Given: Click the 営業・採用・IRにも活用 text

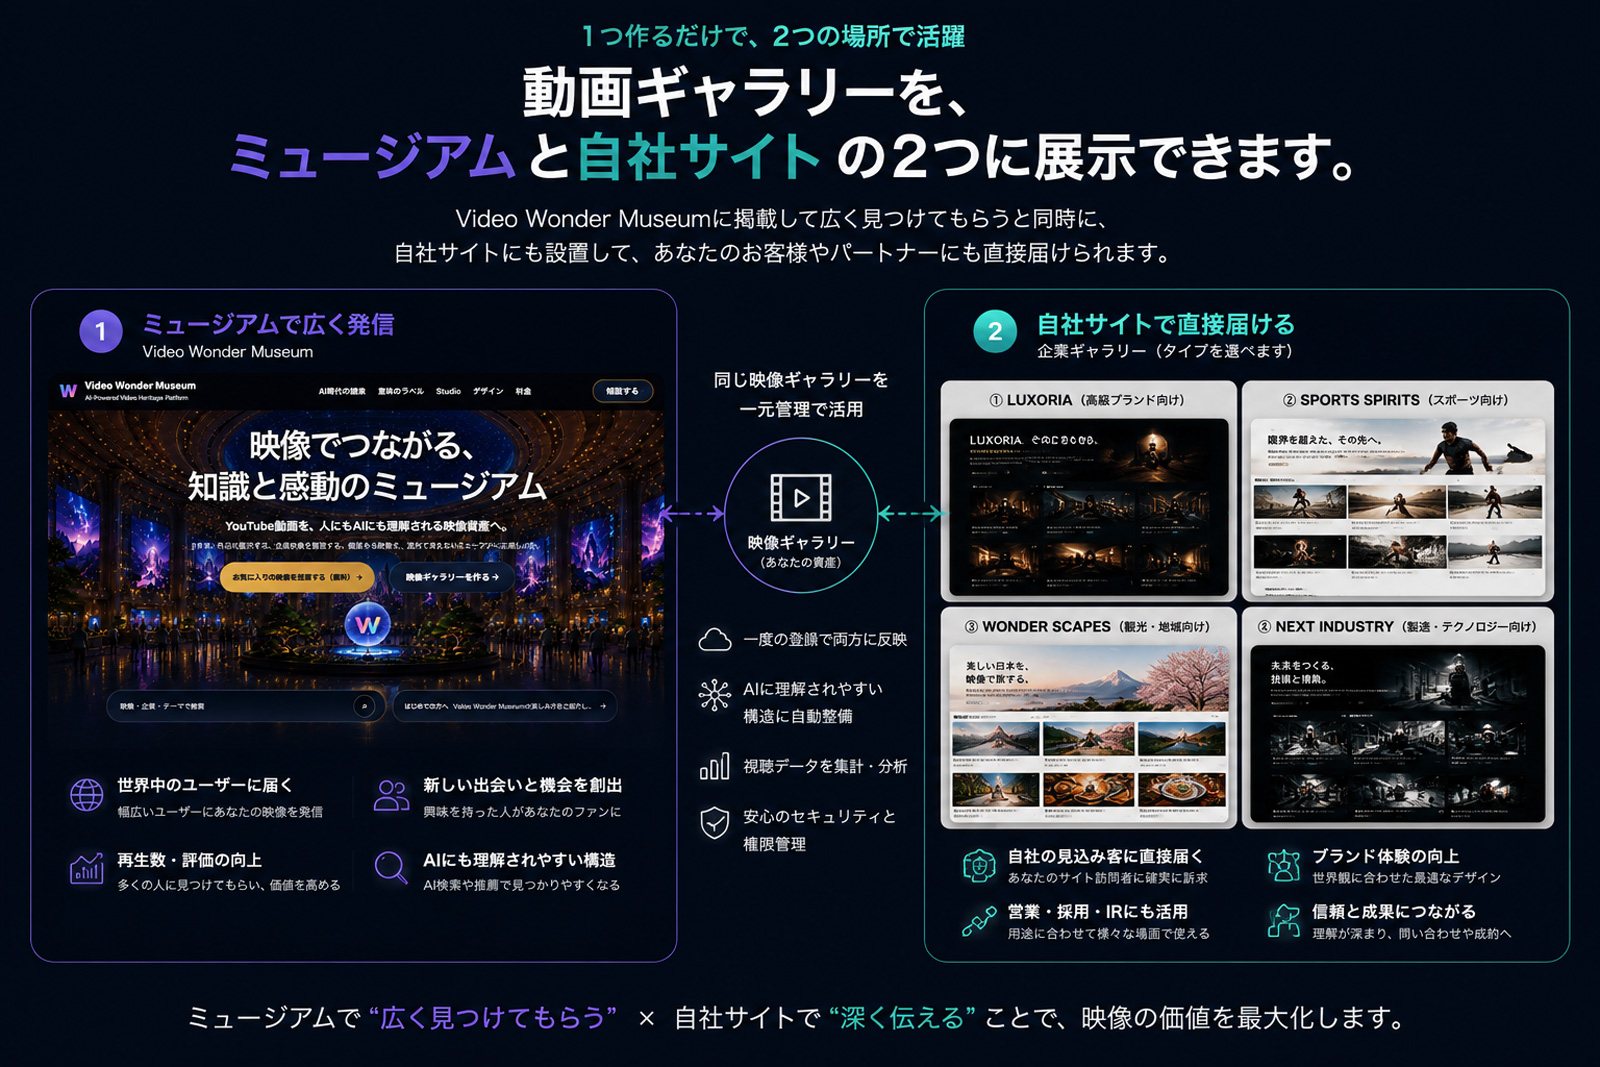Looking at the screenshot, I should coord(1098,912).
